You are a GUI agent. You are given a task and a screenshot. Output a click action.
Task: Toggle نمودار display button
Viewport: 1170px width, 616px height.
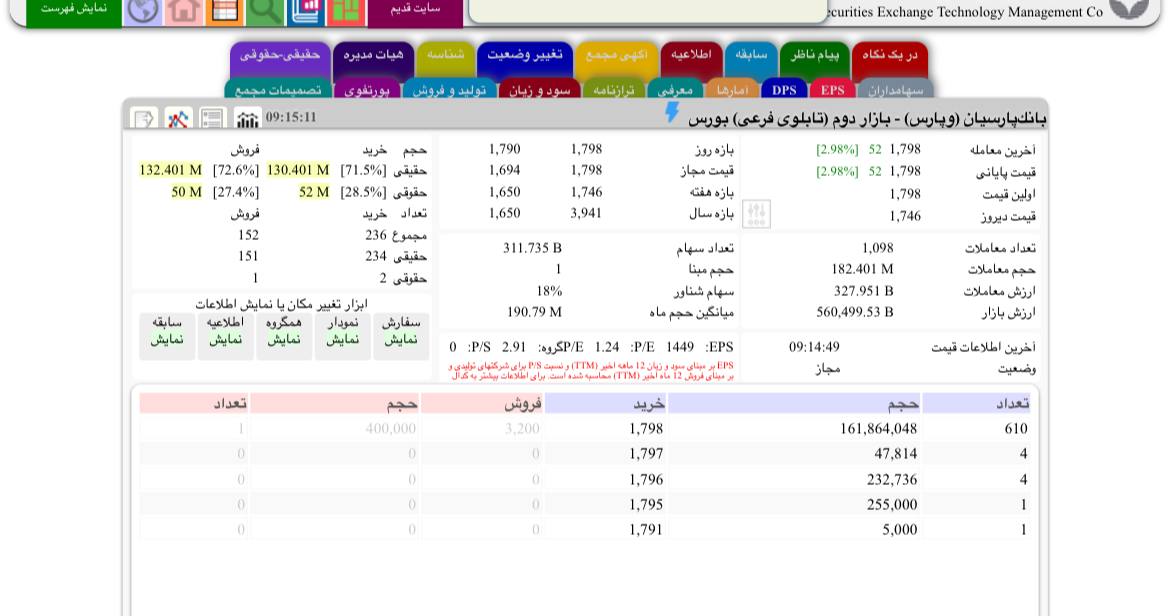(343, 332)
